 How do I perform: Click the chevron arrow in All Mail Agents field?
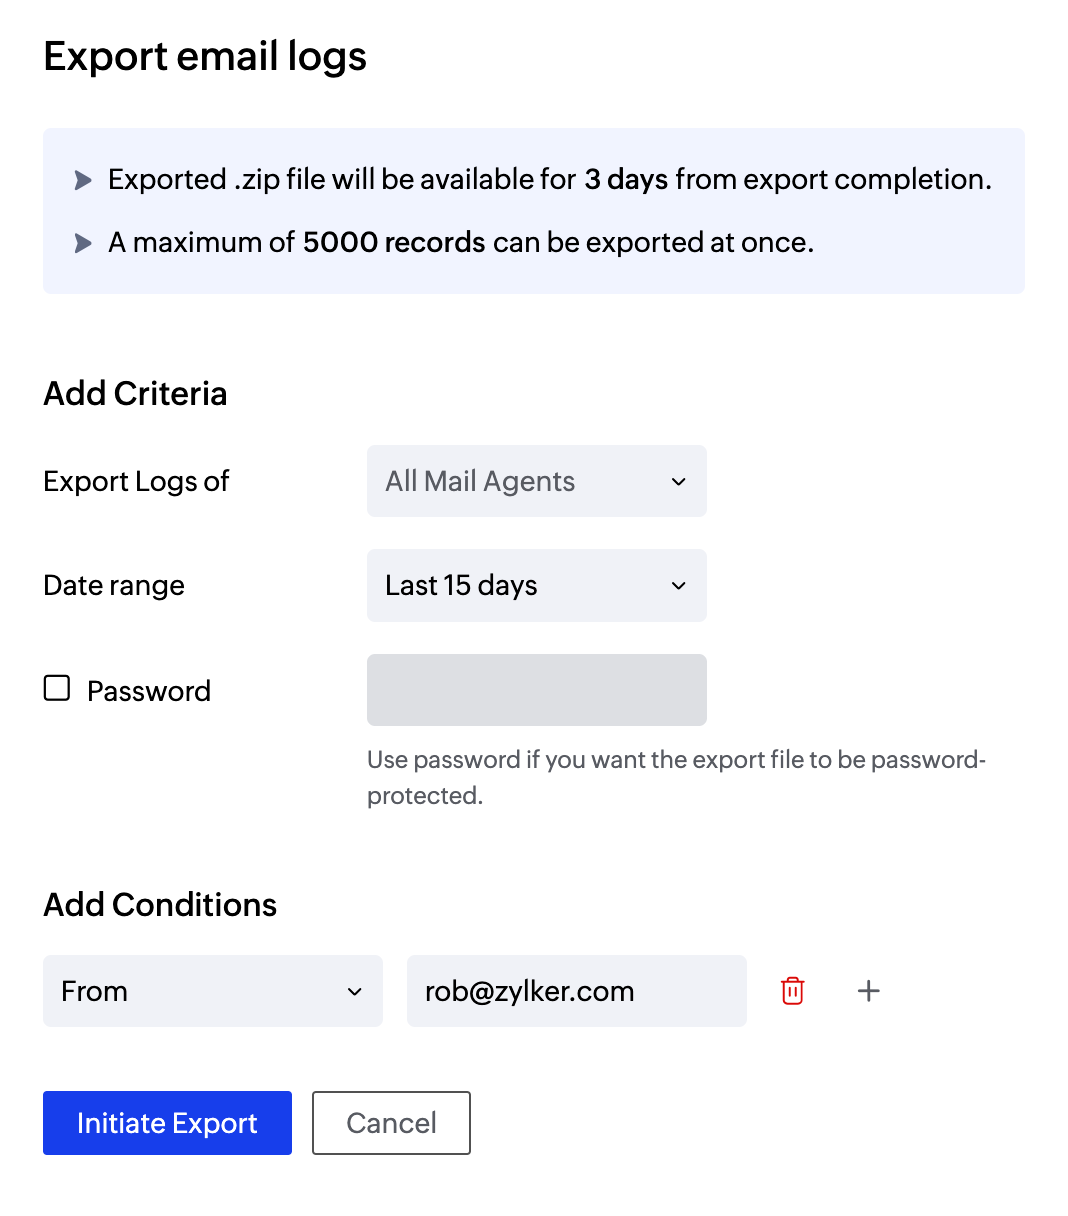(x=678, y=482)
